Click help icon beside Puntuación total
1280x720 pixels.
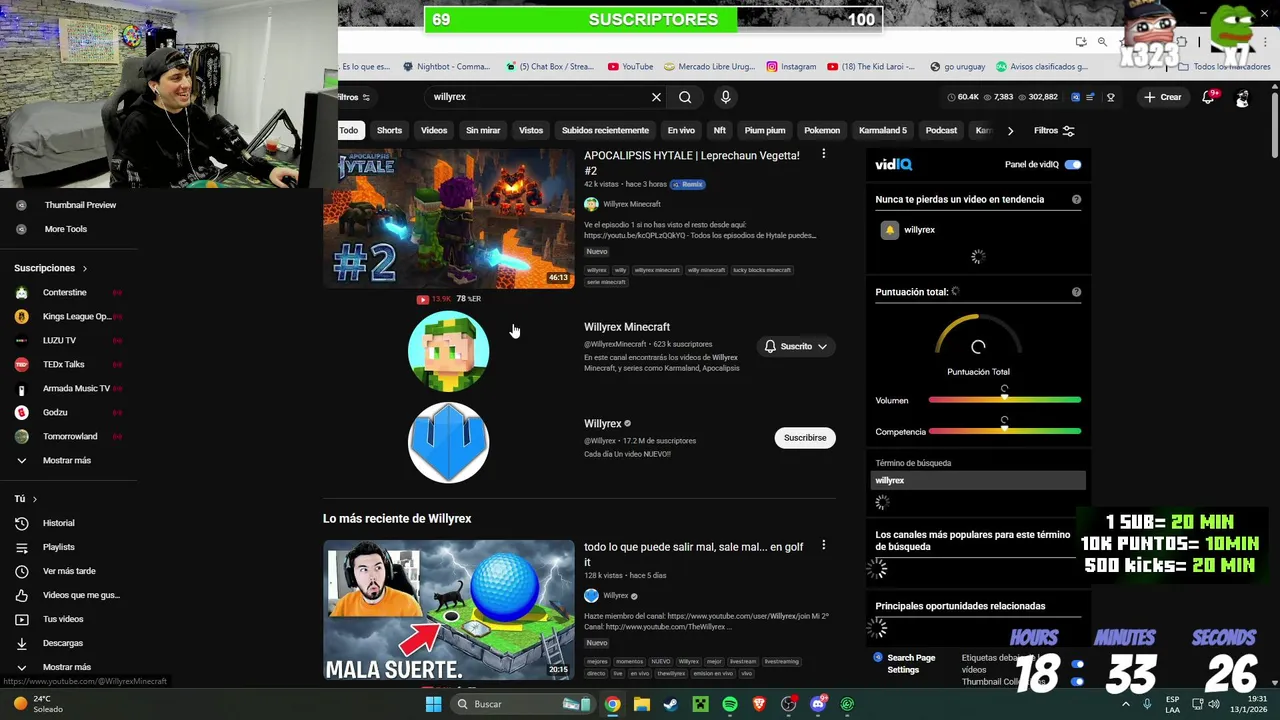click(1076, 292)
